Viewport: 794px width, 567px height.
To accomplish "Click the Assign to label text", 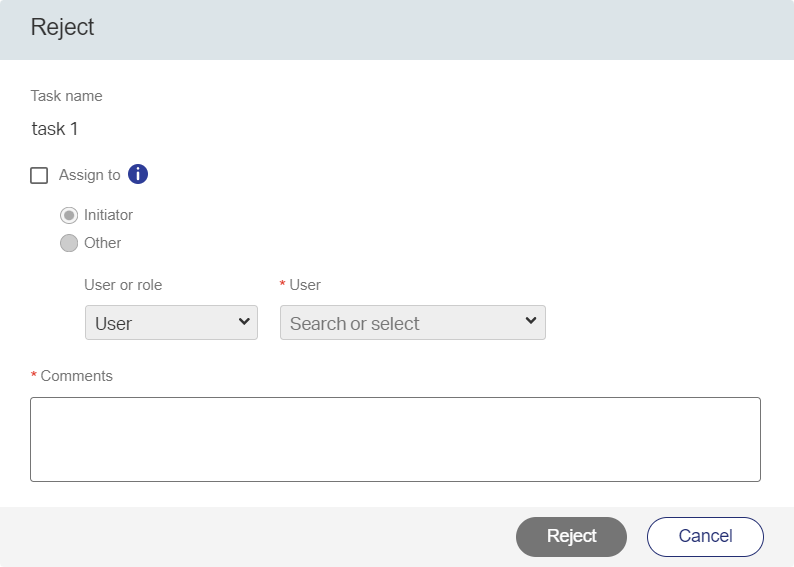I will click(x=89, y=175).
